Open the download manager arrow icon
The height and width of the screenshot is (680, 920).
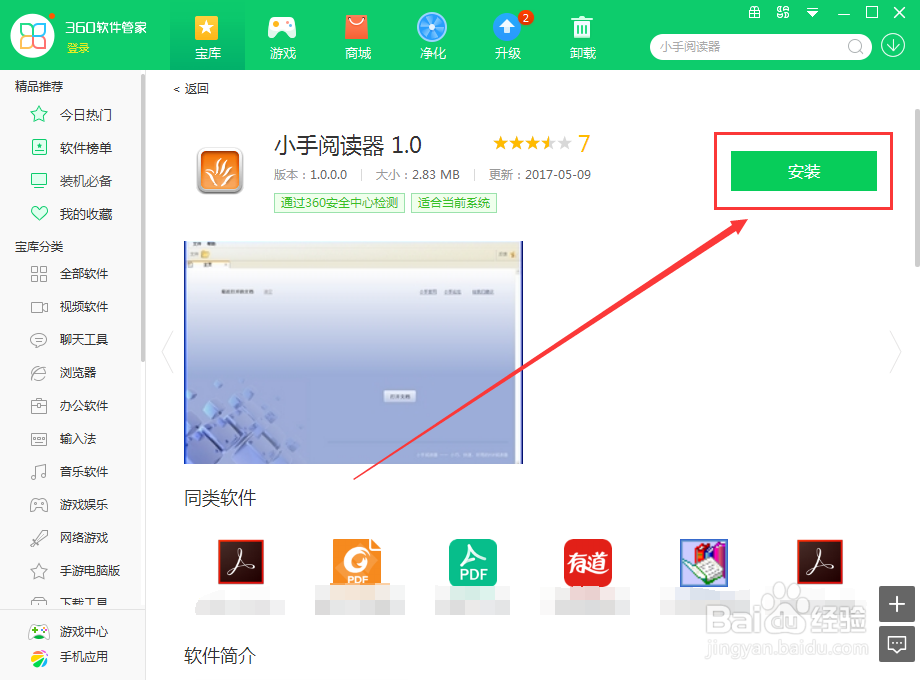(893, 45)
